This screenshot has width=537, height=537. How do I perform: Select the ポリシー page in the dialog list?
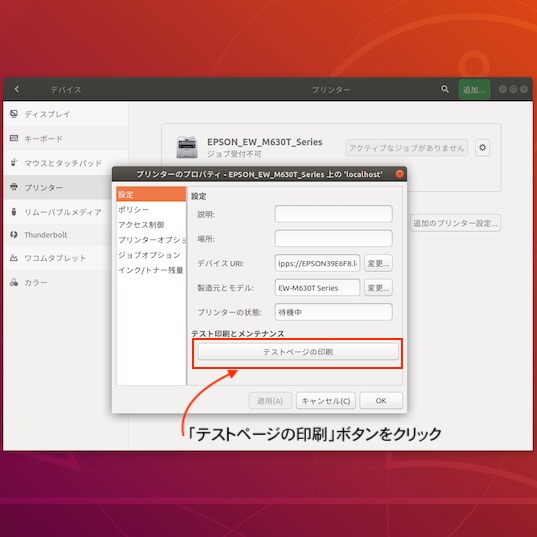(x=151, y=209)
